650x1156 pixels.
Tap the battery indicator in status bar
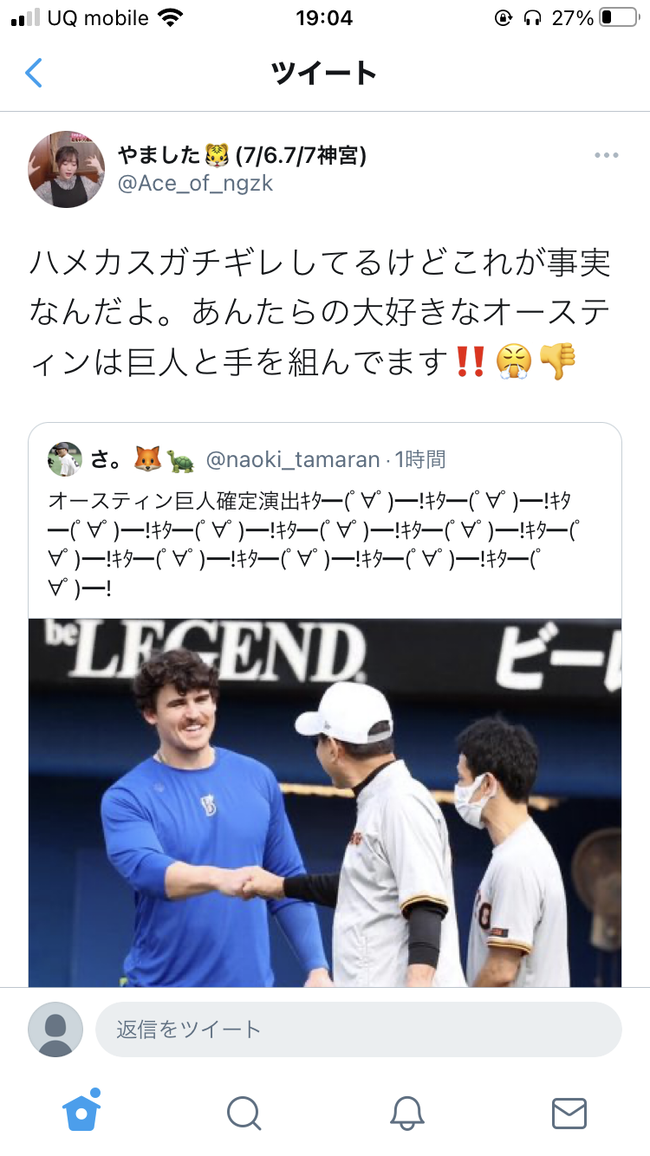point(618,18)
